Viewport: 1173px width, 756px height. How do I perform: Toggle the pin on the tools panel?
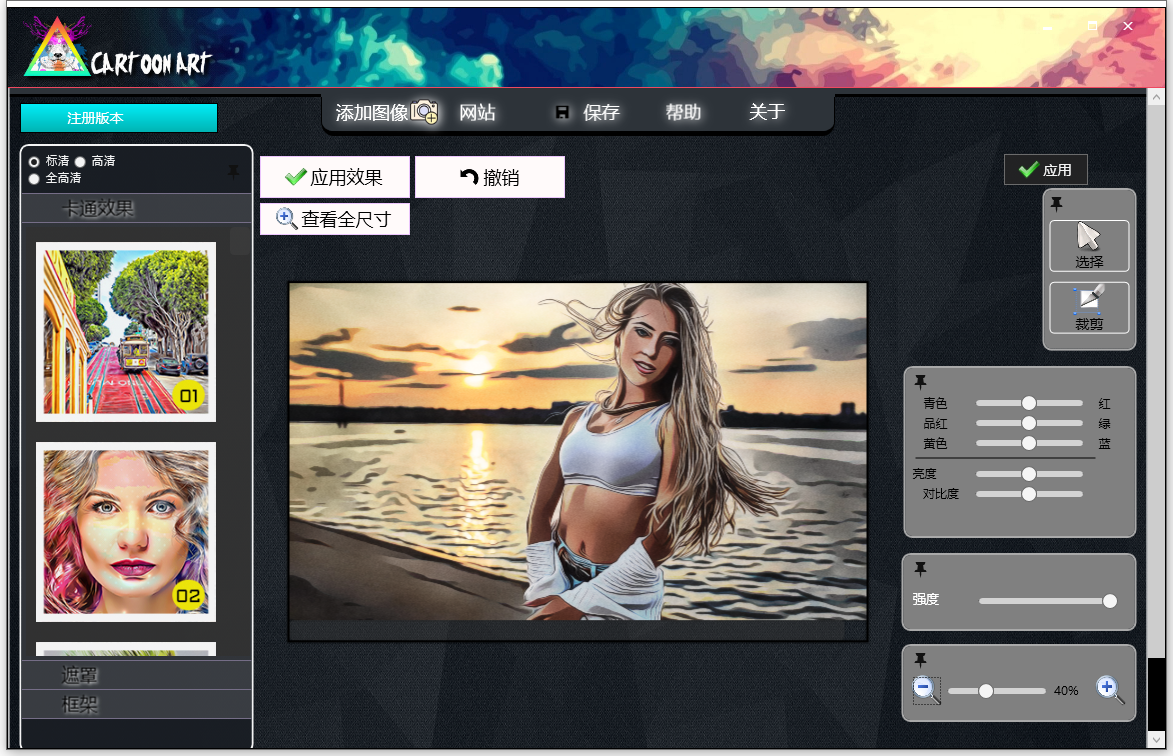tap(1056, 203)
